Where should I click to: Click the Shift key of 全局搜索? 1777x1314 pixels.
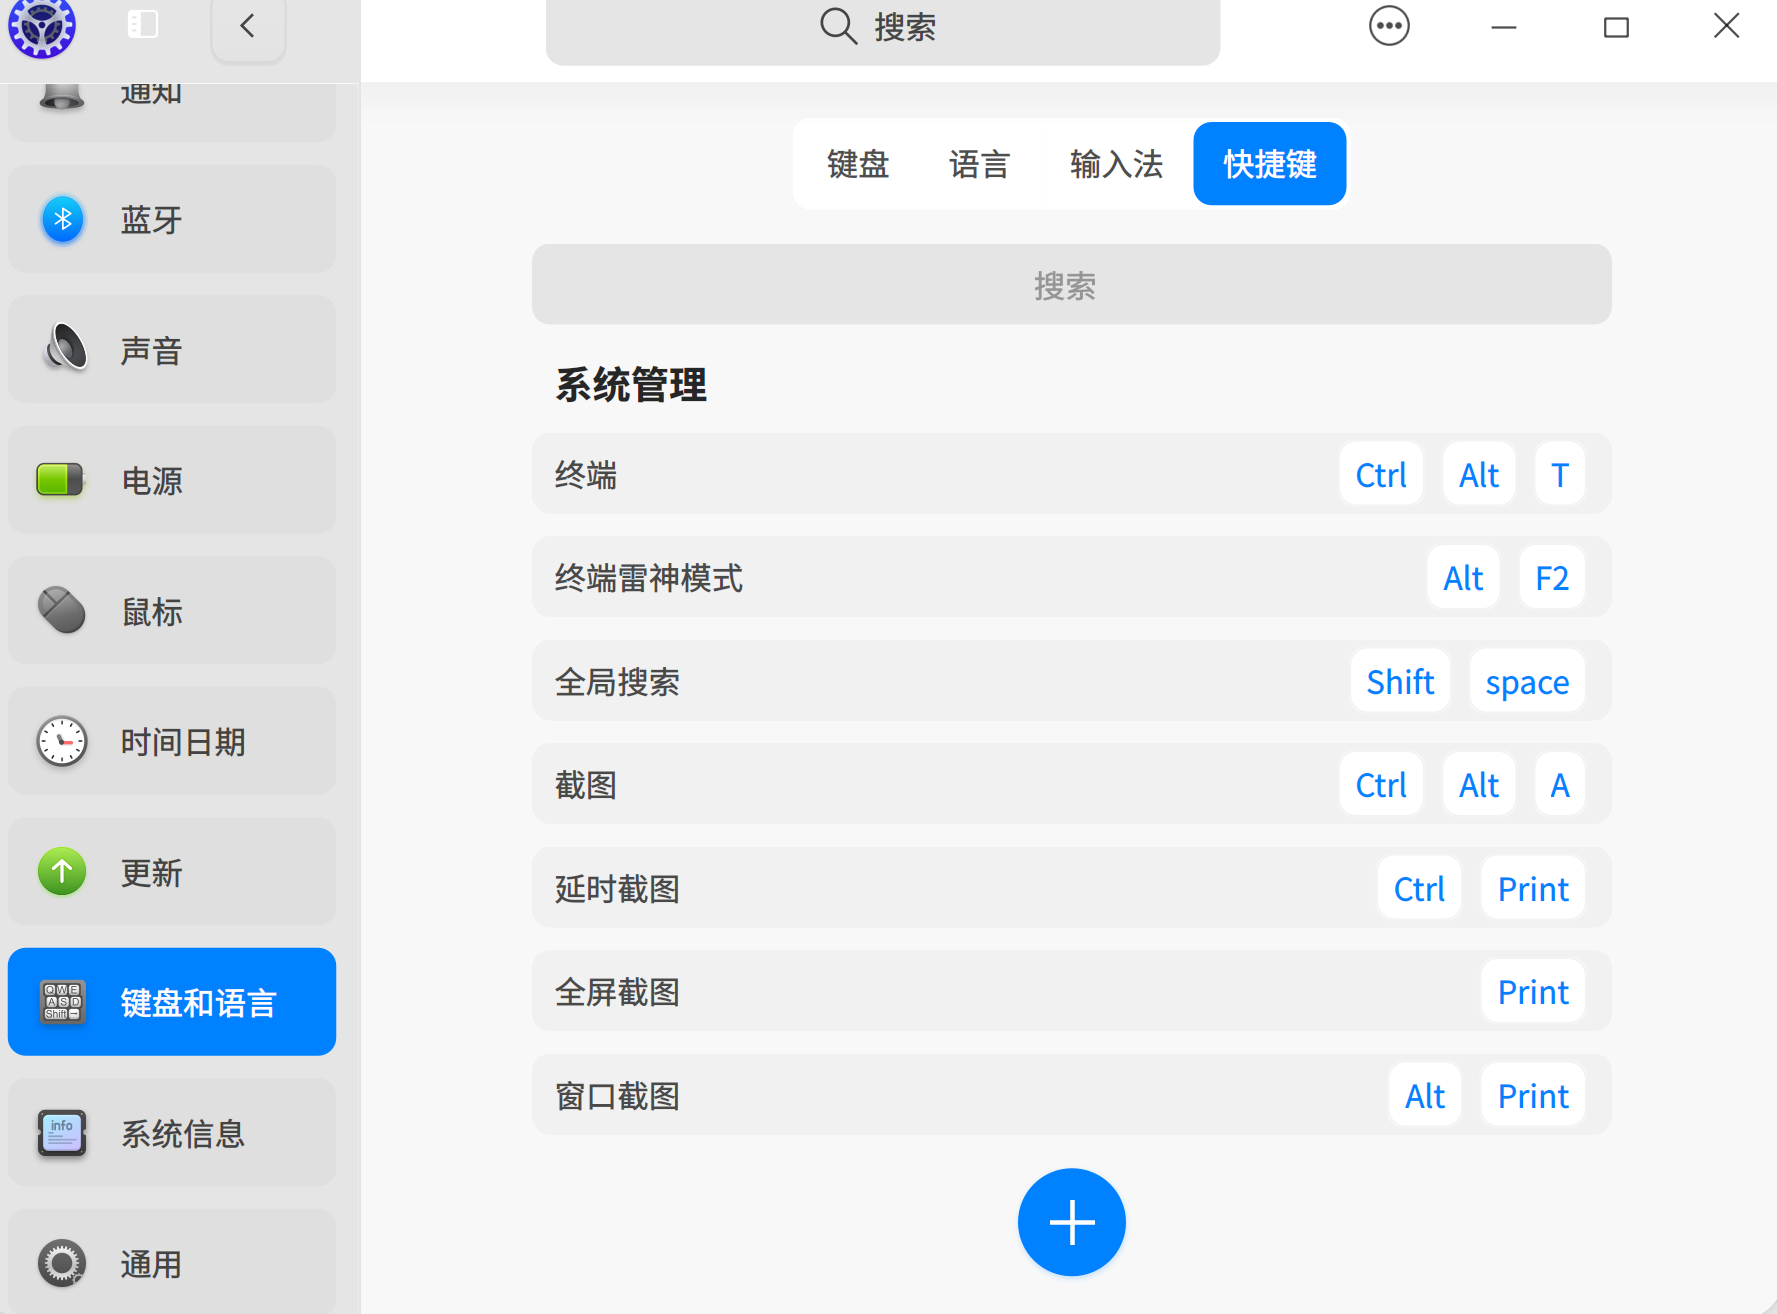1400,681
